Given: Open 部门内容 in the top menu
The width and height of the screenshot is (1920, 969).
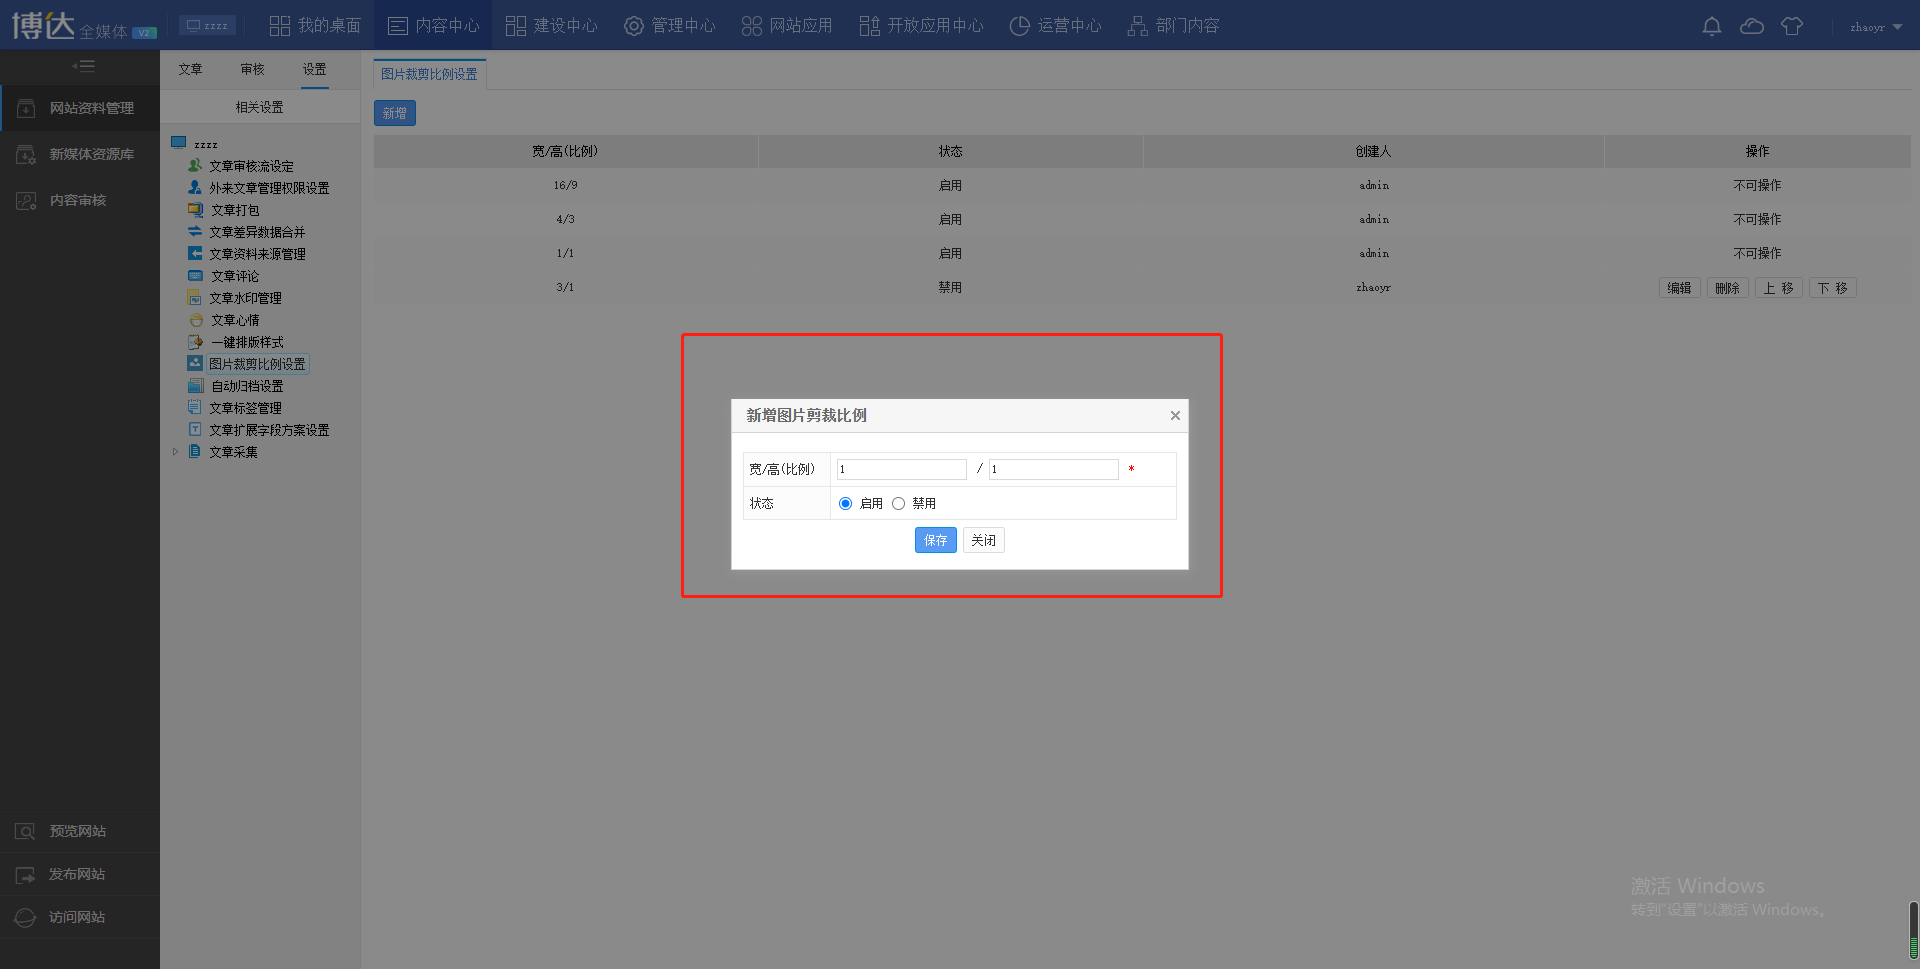Looking at the screenshot, I should [1173, 25].
